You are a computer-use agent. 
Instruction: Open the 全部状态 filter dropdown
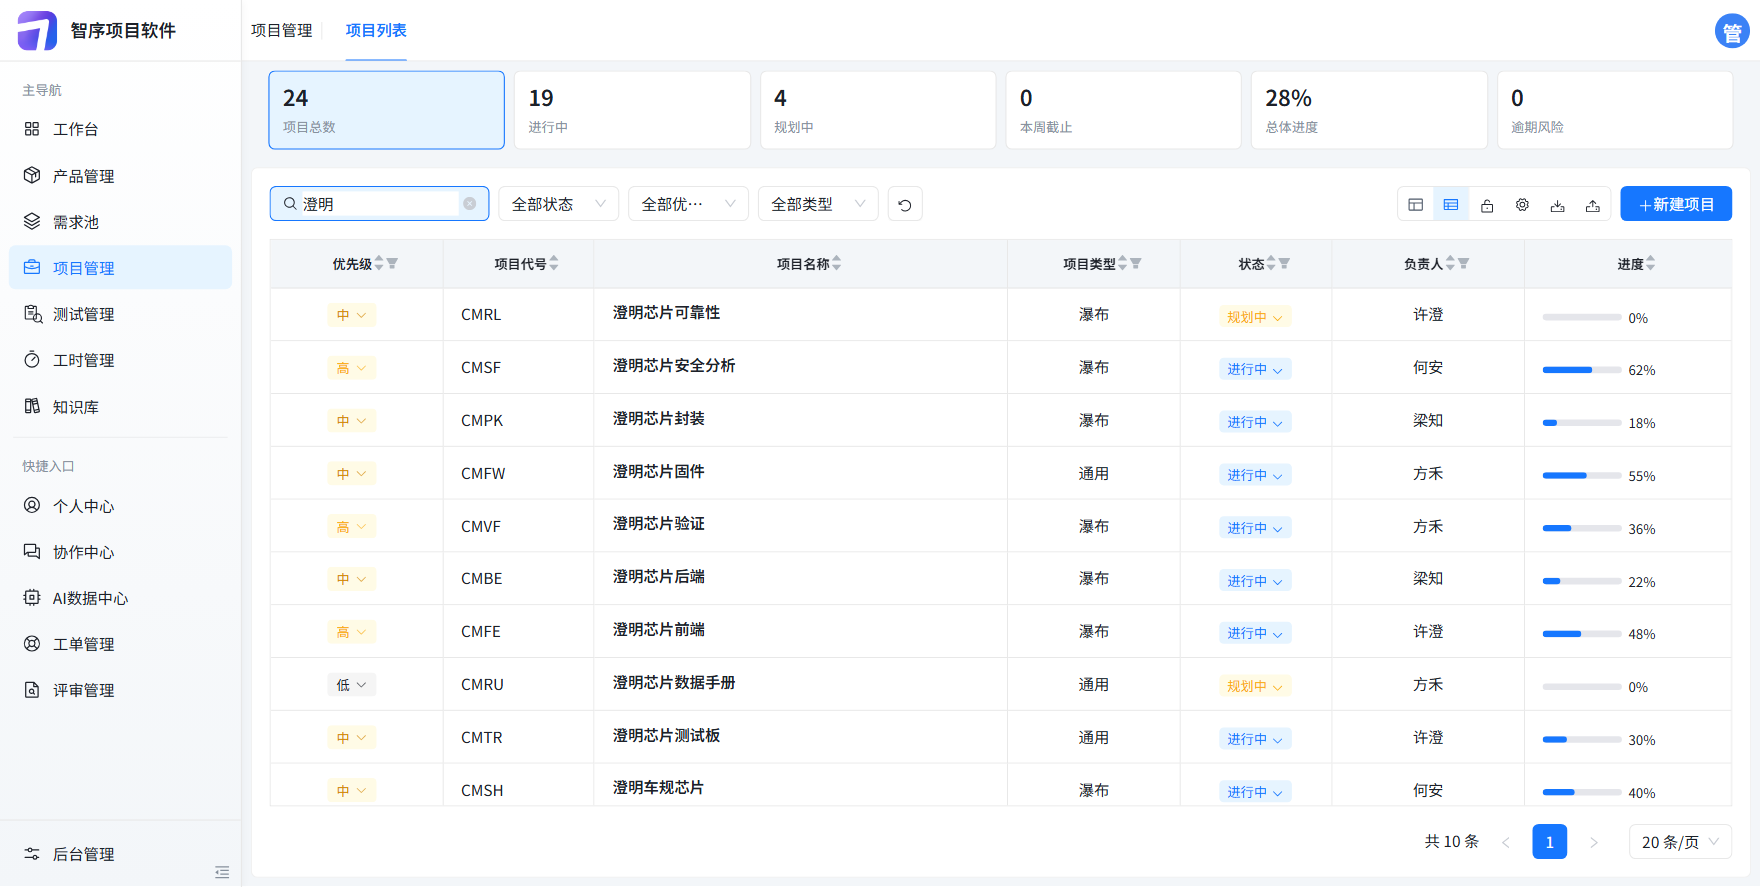point(559,204)
